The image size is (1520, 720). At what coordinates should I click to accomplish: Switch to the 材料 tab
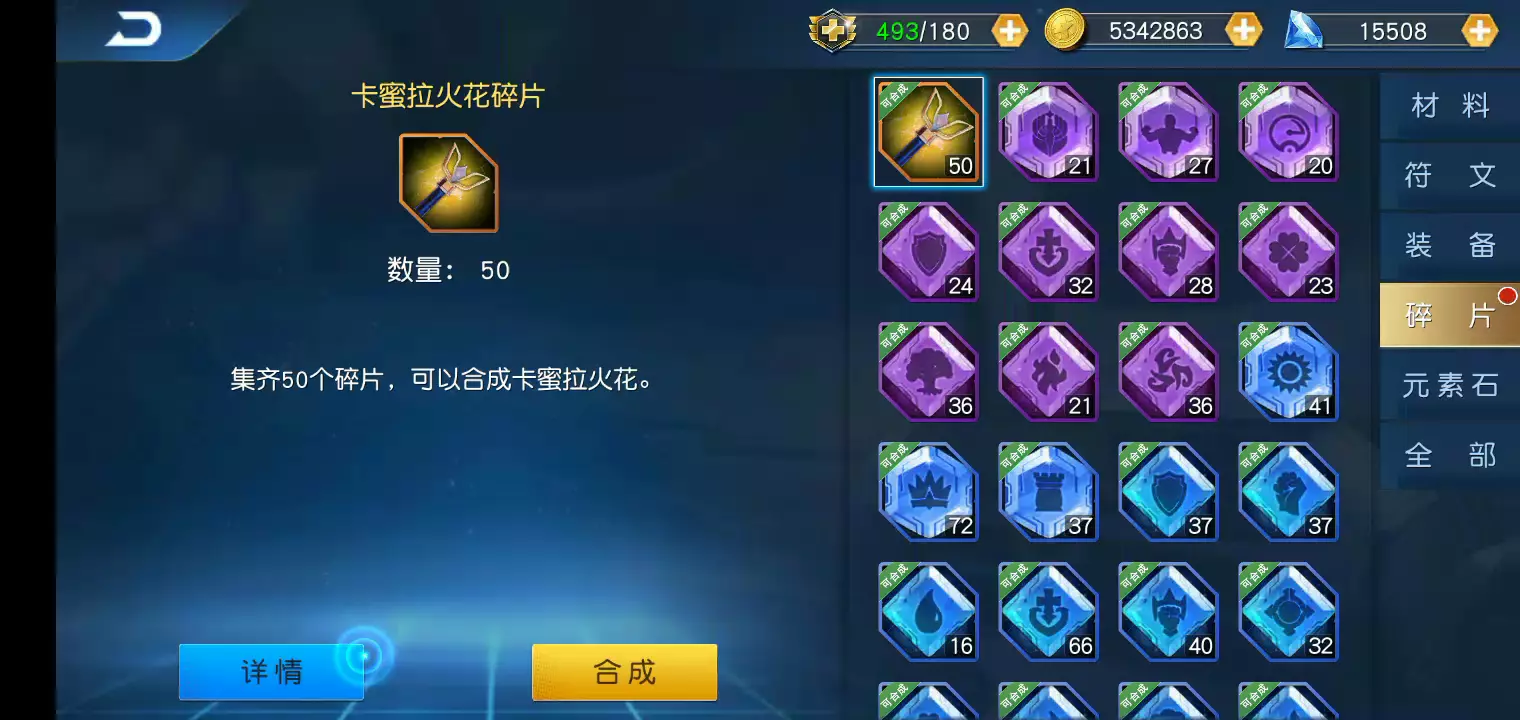1450,105
